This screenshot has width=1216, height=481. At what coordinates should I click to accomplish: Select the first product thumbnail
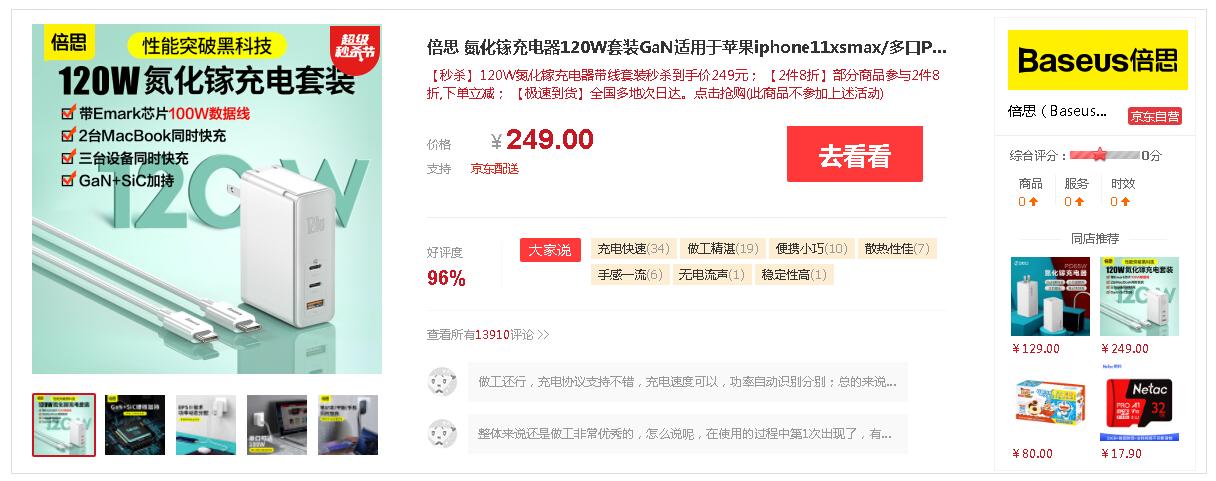point(64,425)
